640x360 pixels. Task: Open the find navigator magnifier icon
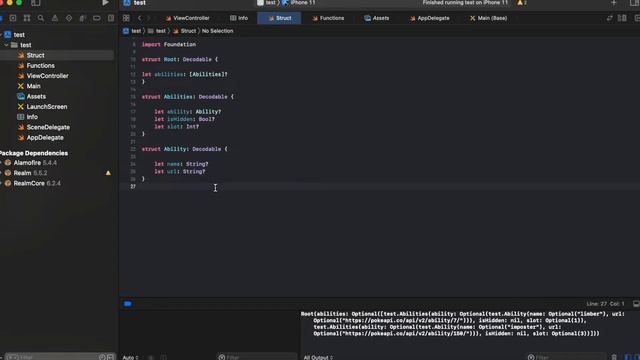(40, 18)
